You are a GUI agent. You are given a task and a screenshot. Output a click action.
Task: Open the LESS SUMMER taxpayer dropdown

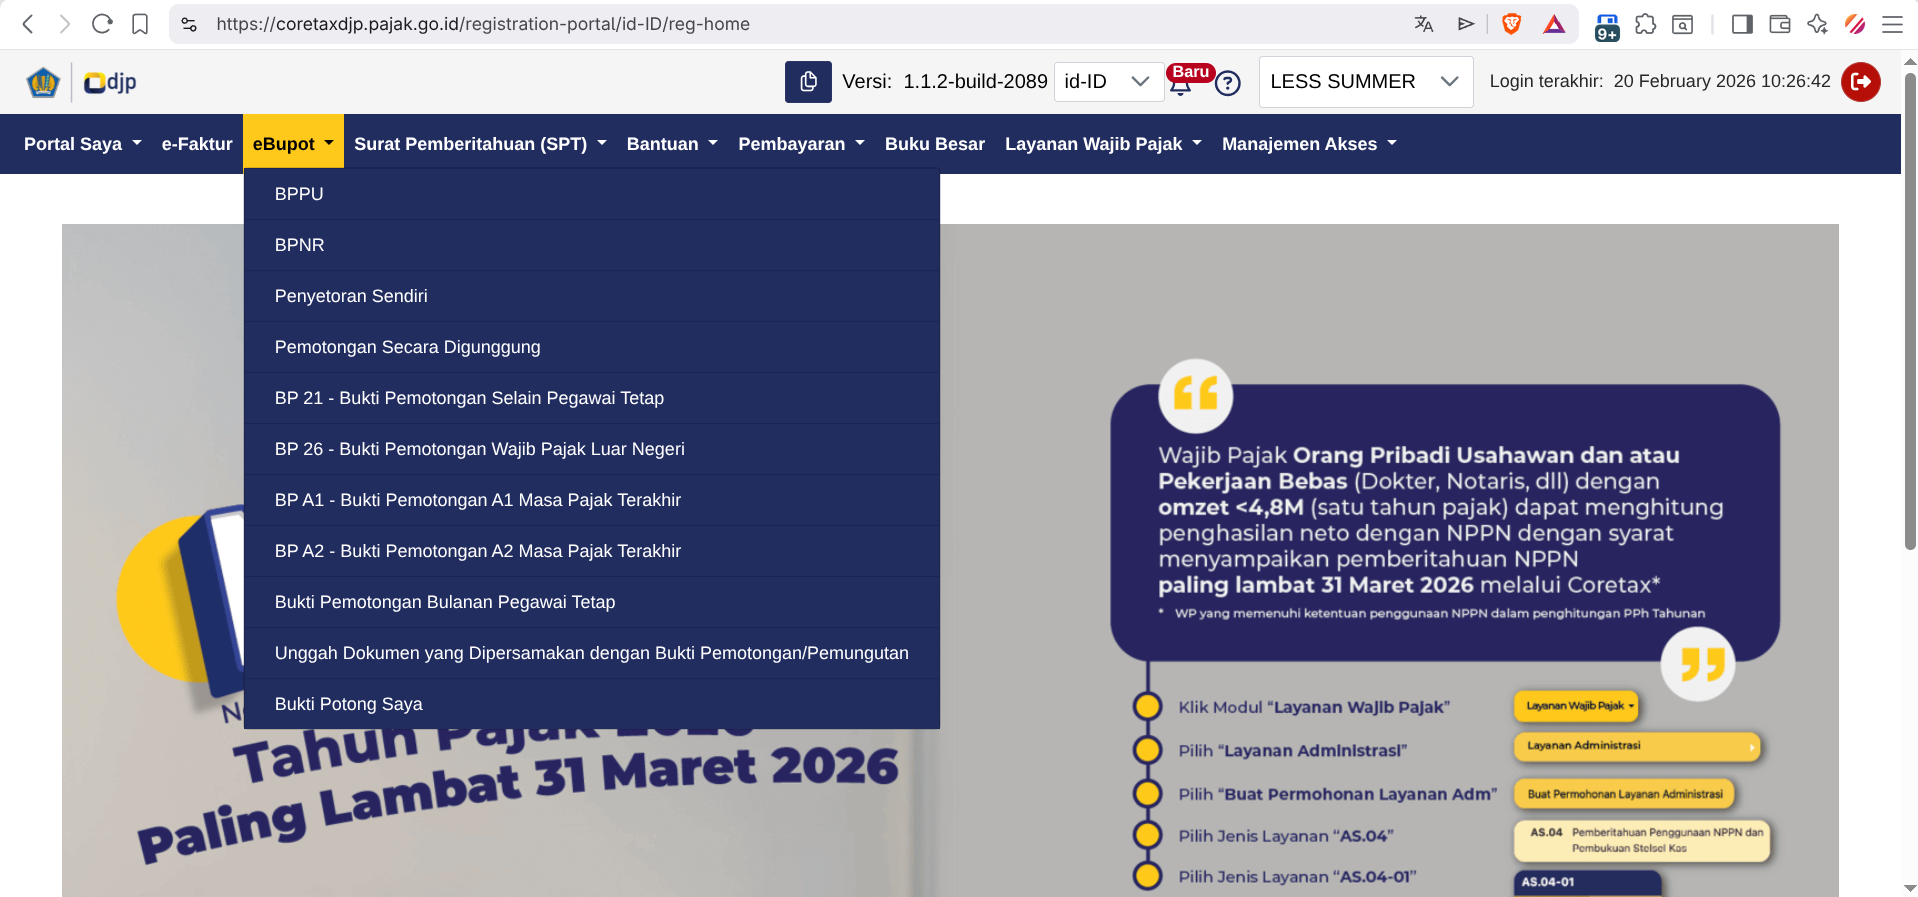pyautogui.click(x=1366, y=81)
